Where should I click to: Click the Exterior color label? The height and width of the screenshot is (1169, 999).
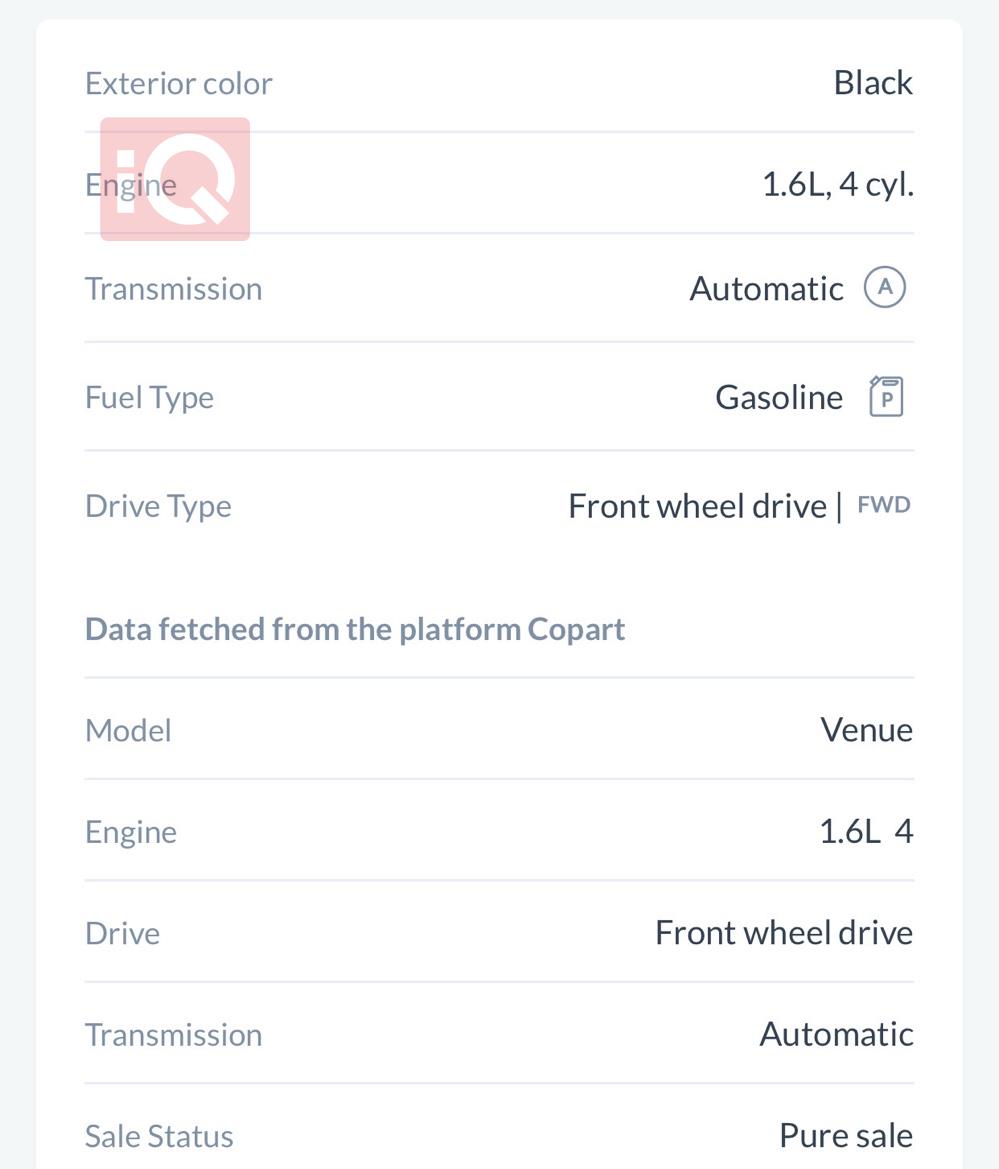click(179, 83)
